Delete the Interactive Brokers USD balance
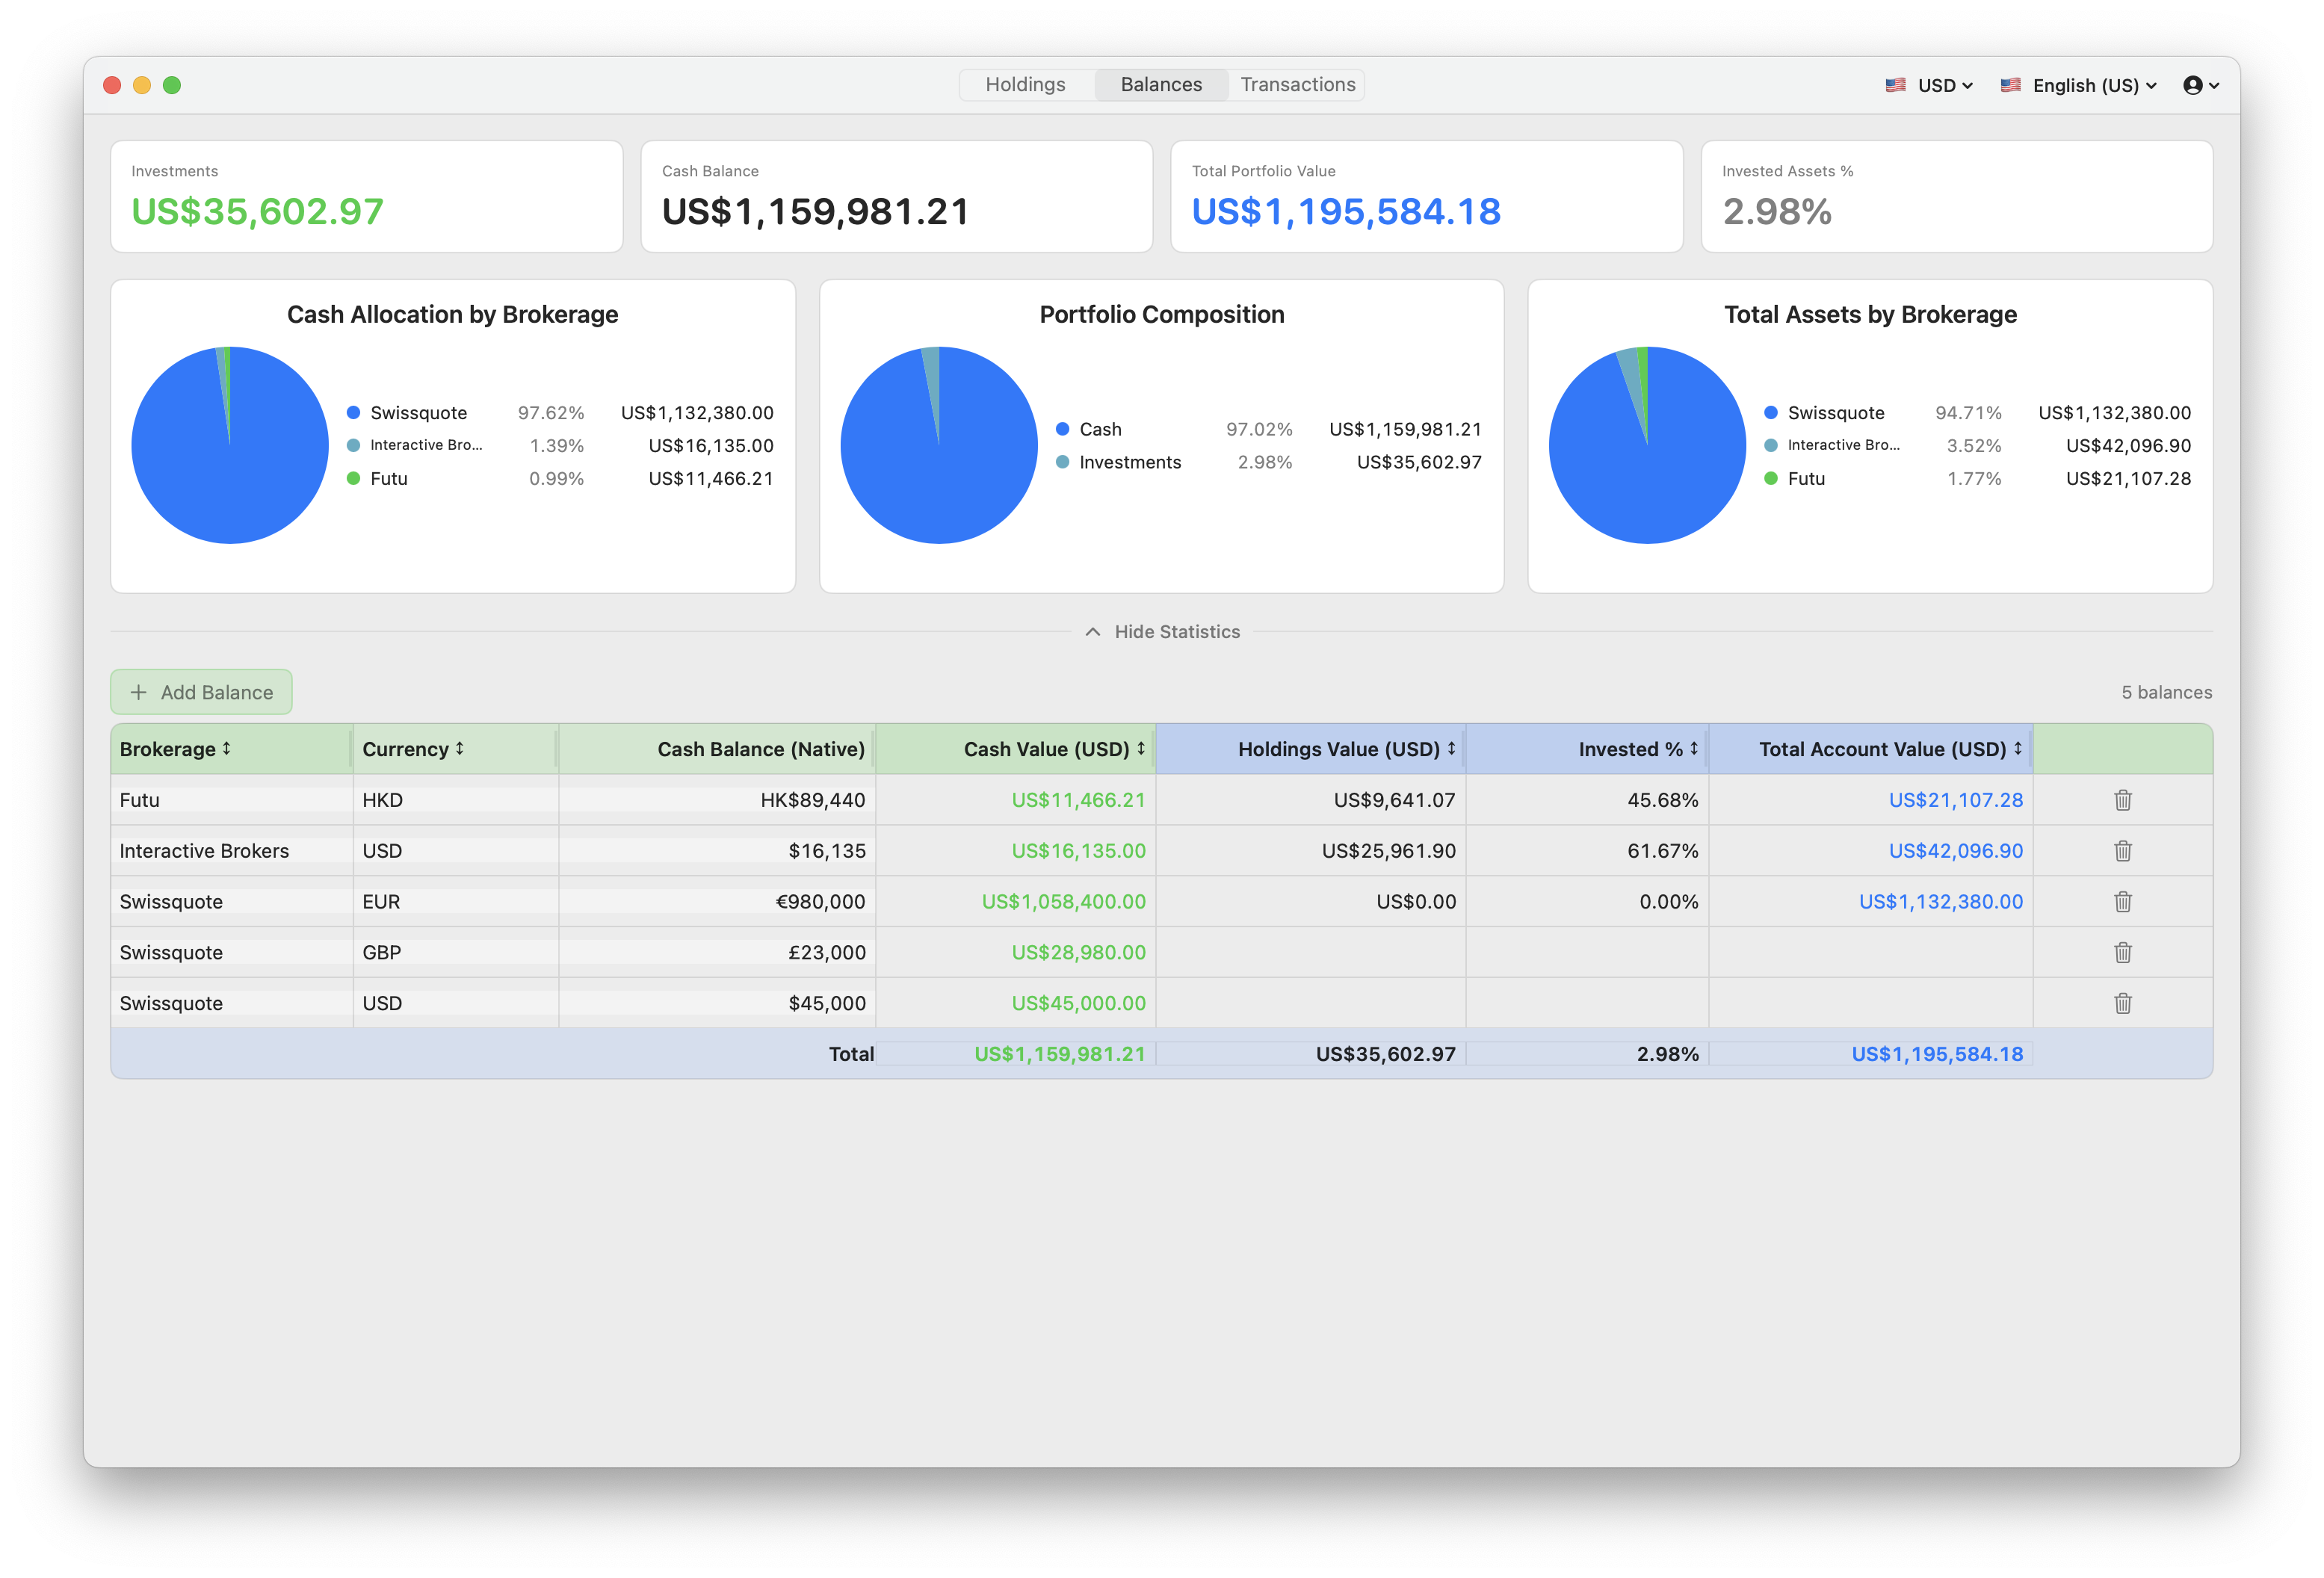 click(x=2122, y=851)
